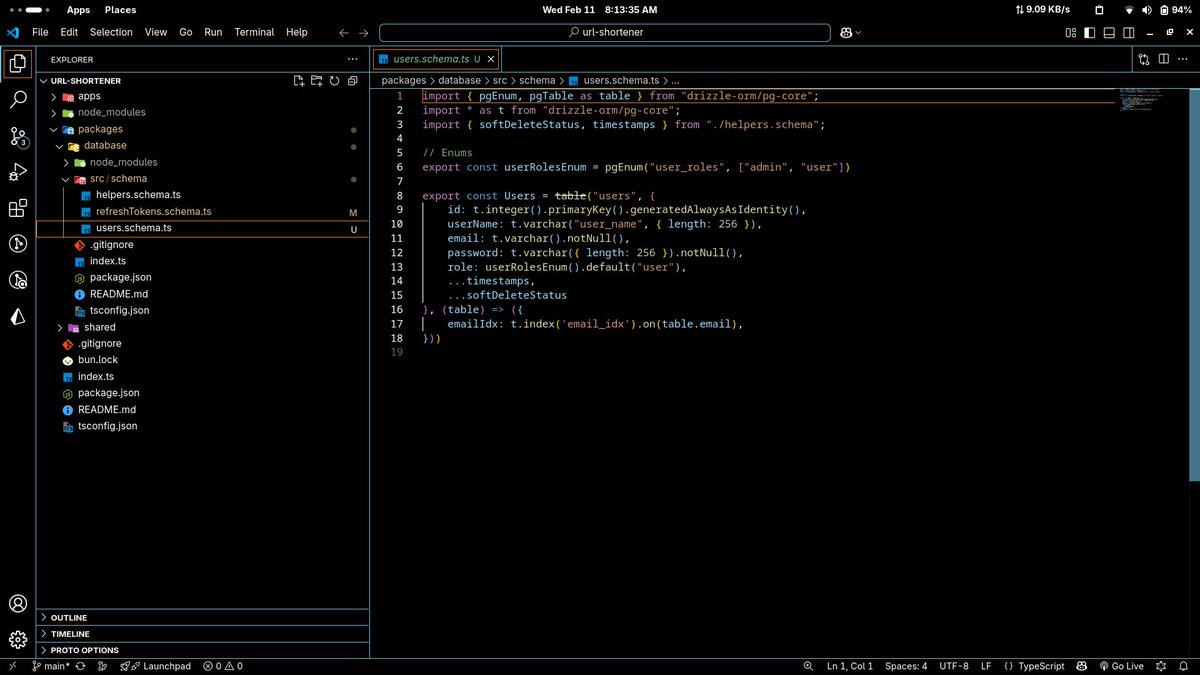Screen dimensions: 1200x675
Task: Click Spaces: 4 indentation setting
Action: click(x=906, y=666)
